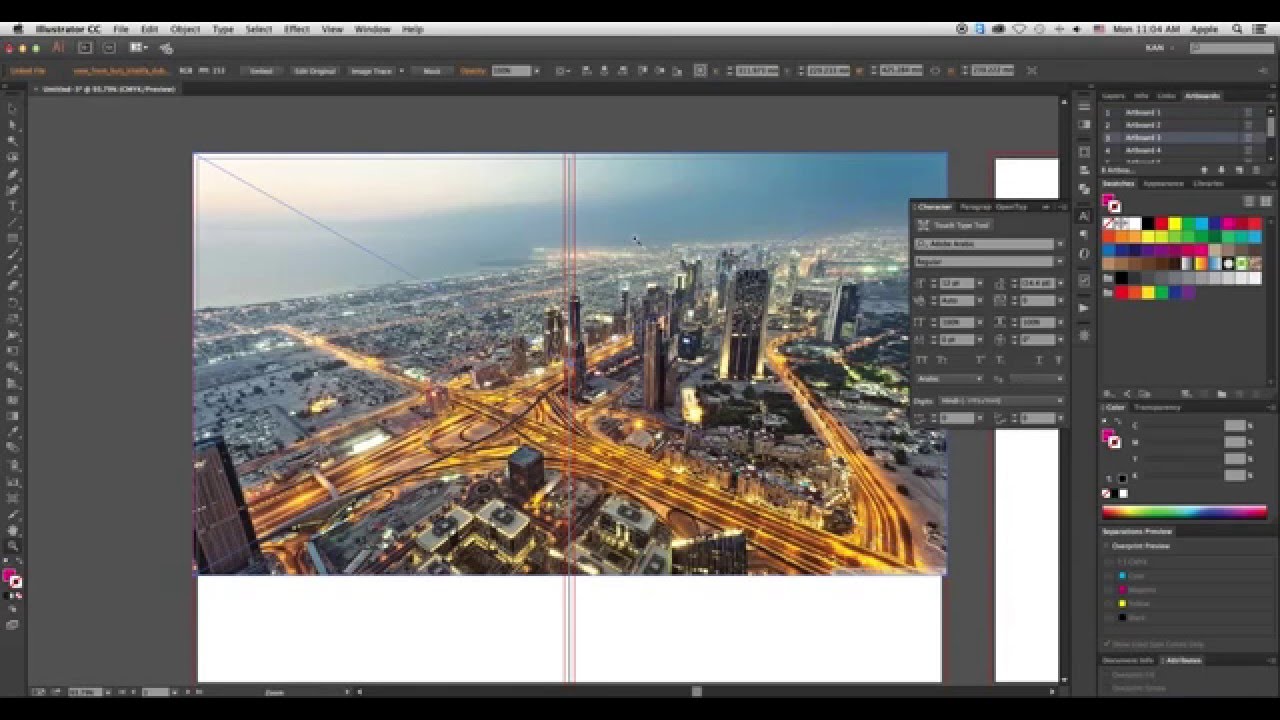Click the Mask button
The image size is (1280, 720).
click(432, 71)
